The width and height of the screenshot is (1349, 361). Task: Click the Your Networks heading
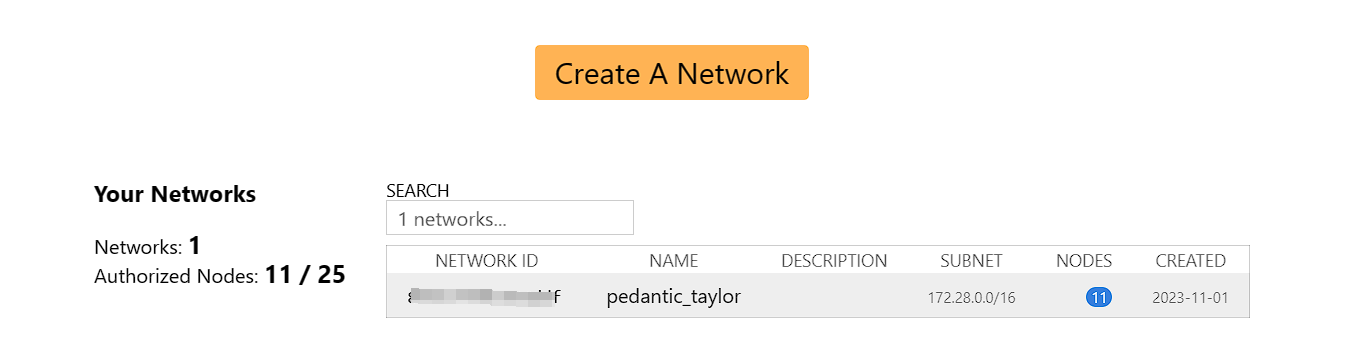pos(175,194)
